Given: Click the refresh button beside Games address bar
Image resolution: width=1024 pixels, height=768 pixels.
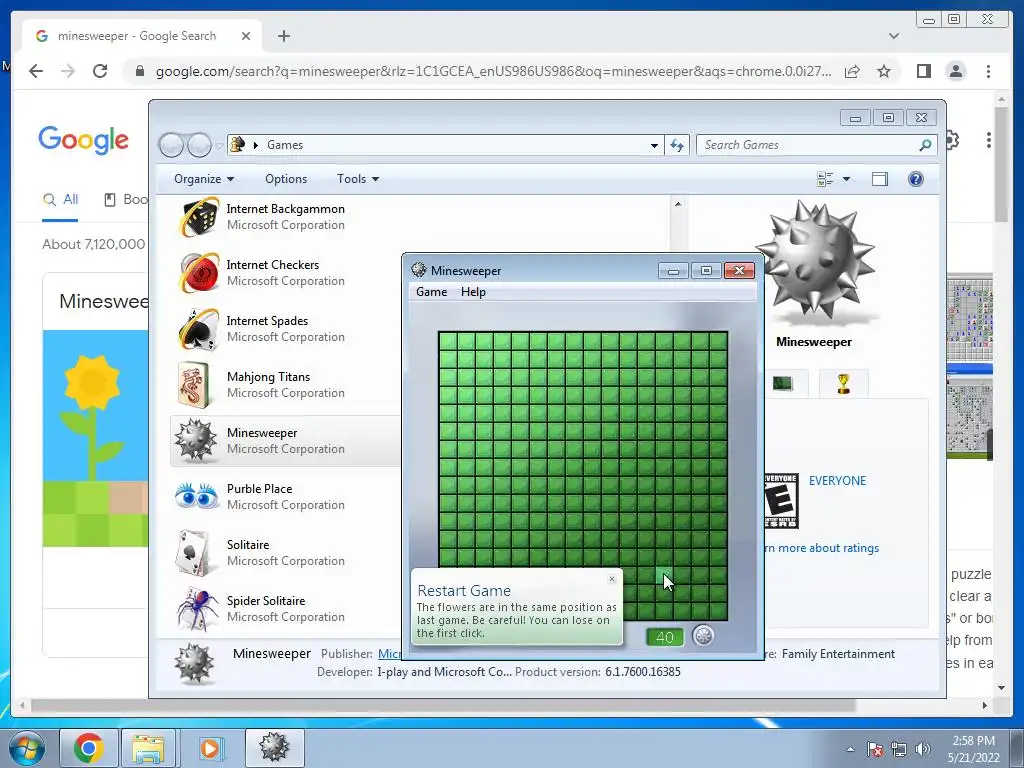Looking at the screenshot, I should point(677,145).
